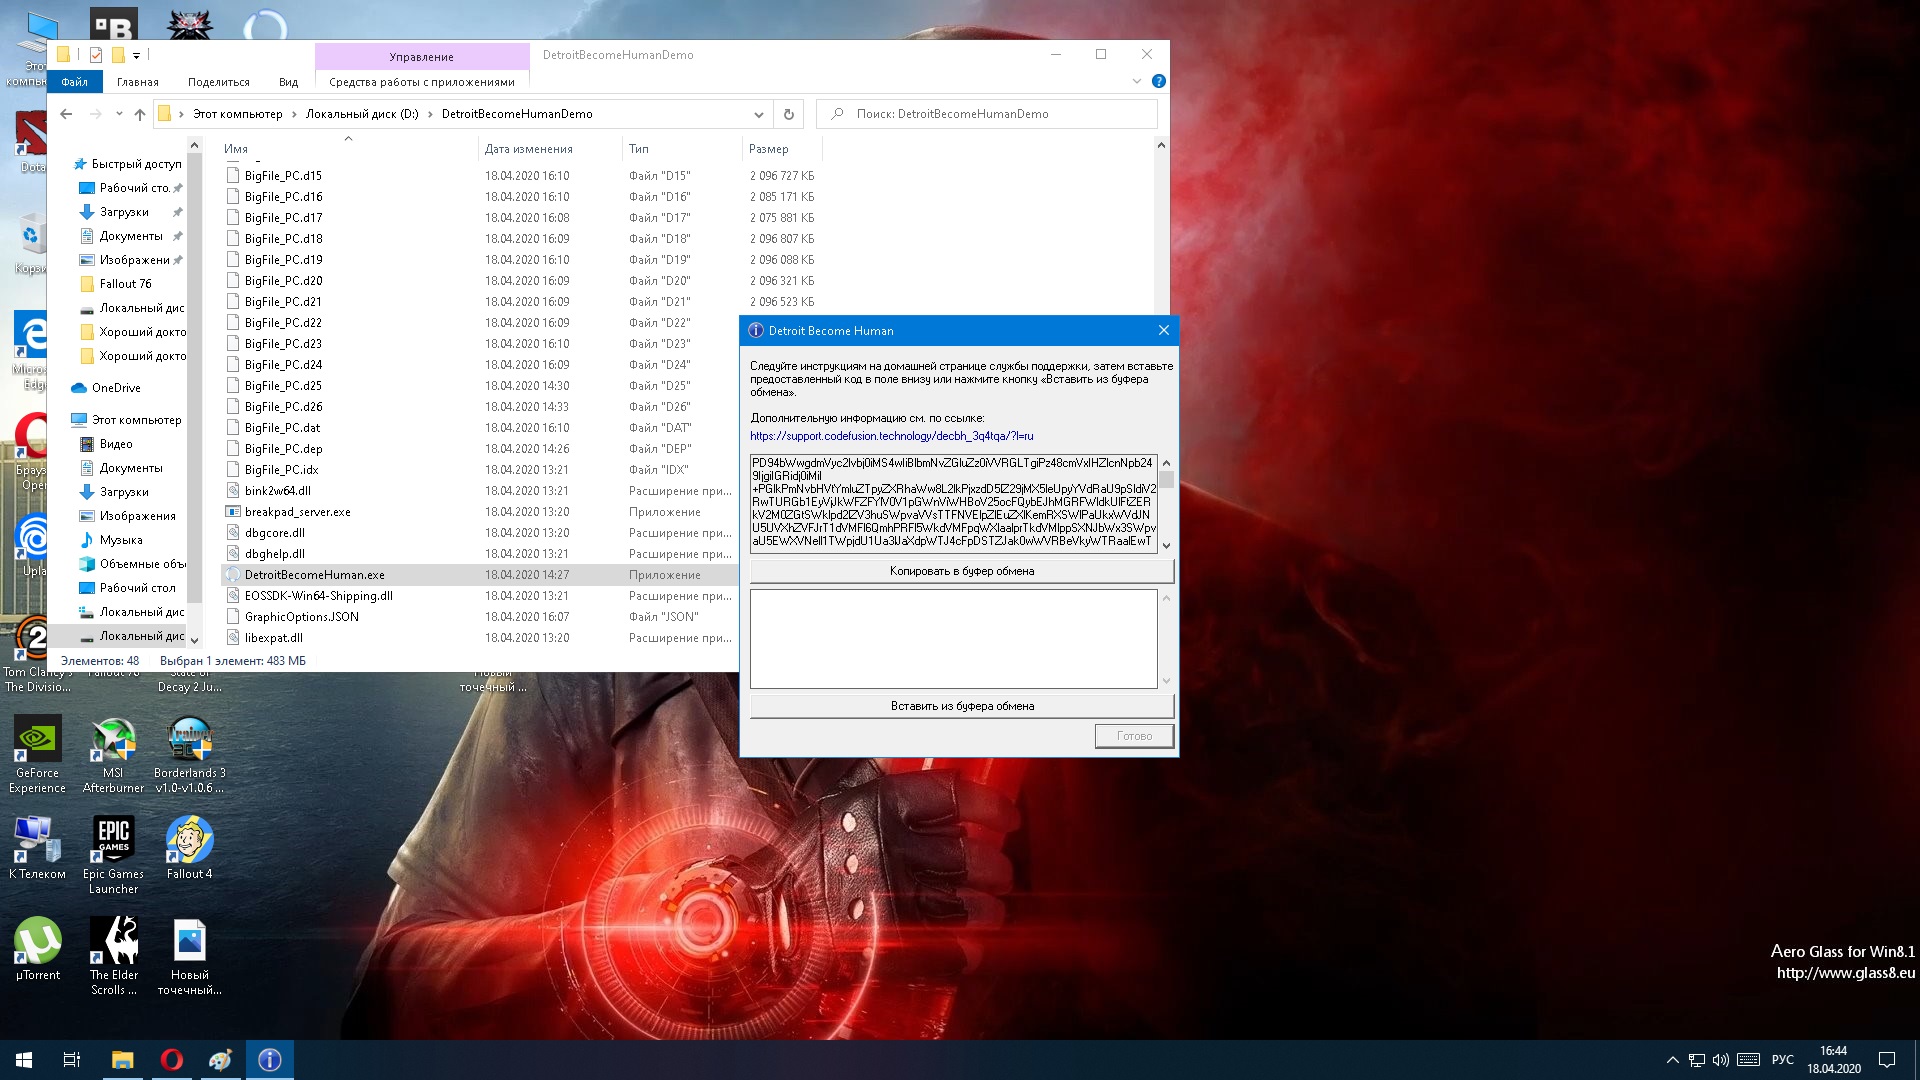The image size is (1920, 1080).
Task: Select Detroit Become Human info taskbar icon
Action: [x=269, y=1060]
